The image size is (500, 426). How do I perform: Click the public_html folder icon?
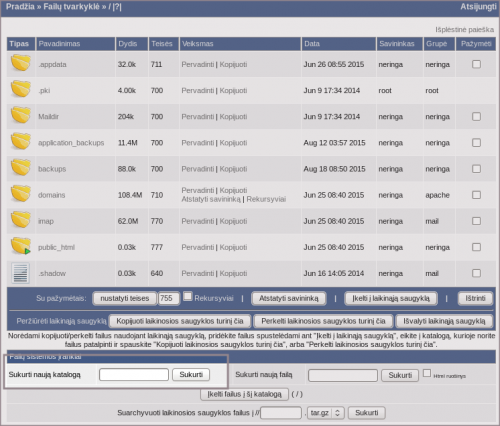(x=21, y=246)
